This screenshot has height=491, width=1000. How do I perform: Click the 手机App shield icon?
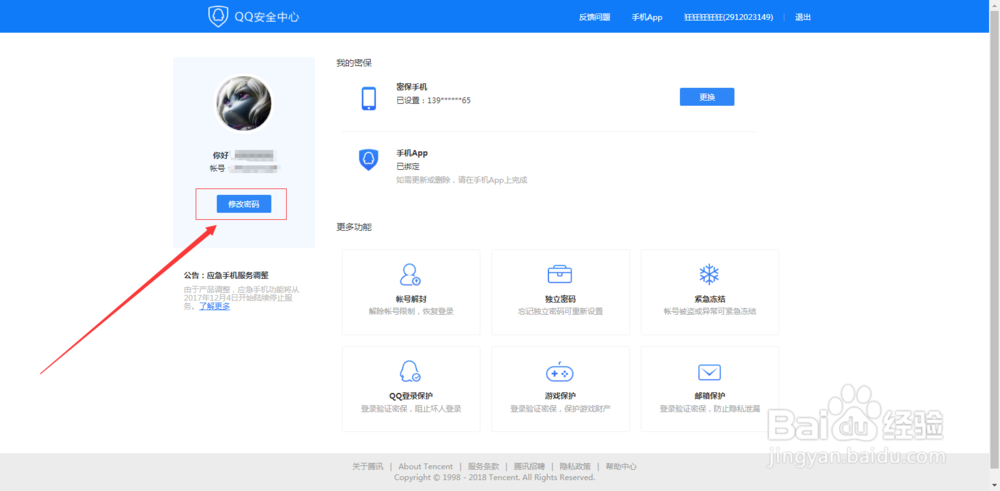point(369,159)
